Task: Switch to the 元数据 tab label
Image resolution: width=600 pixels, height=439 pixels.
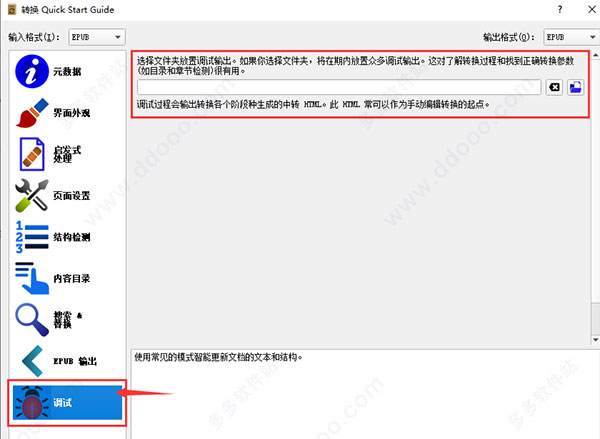Action: coord(67,72)
